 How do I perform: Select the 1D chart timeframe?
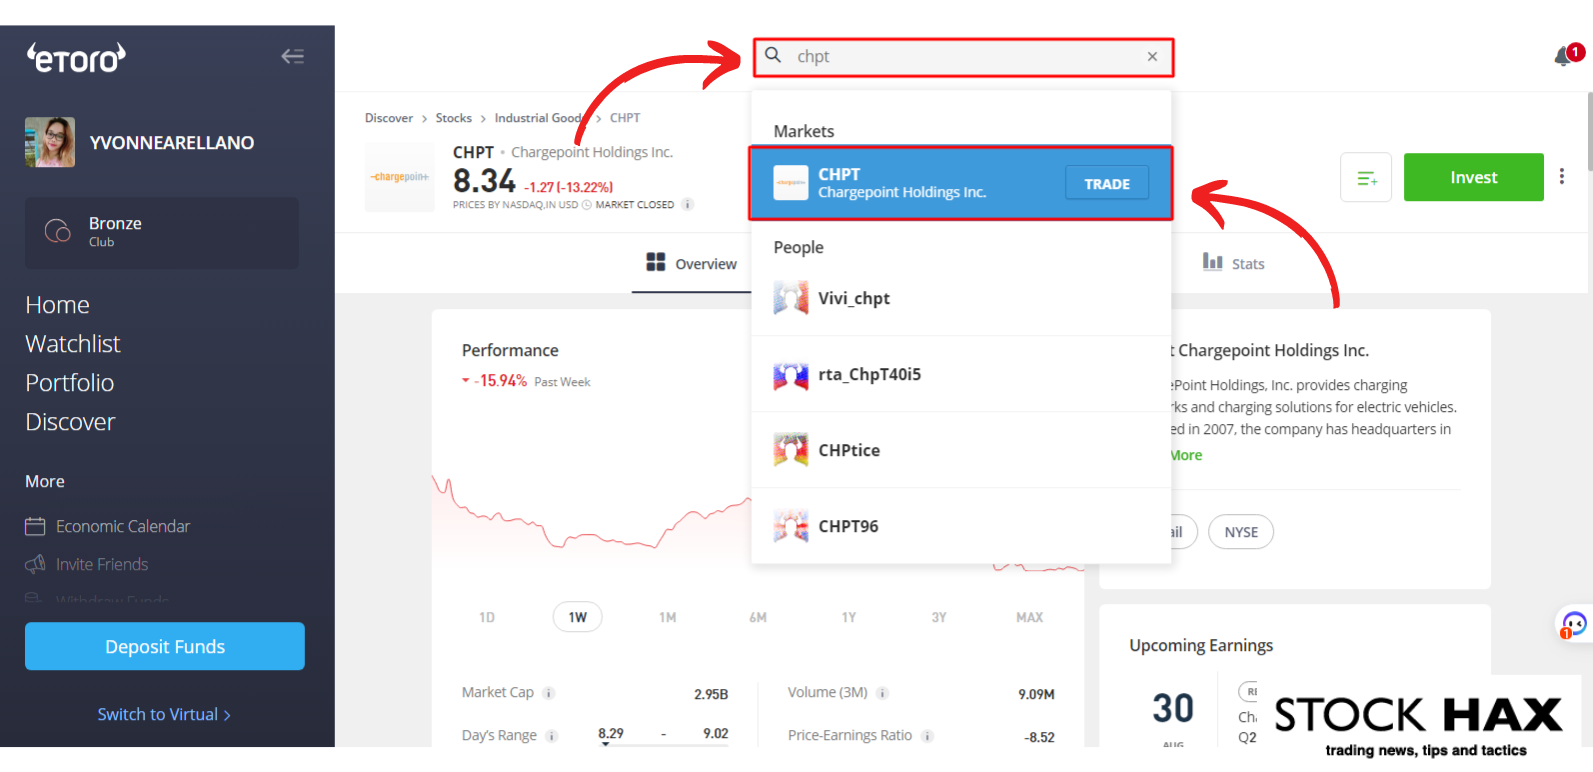487,617
